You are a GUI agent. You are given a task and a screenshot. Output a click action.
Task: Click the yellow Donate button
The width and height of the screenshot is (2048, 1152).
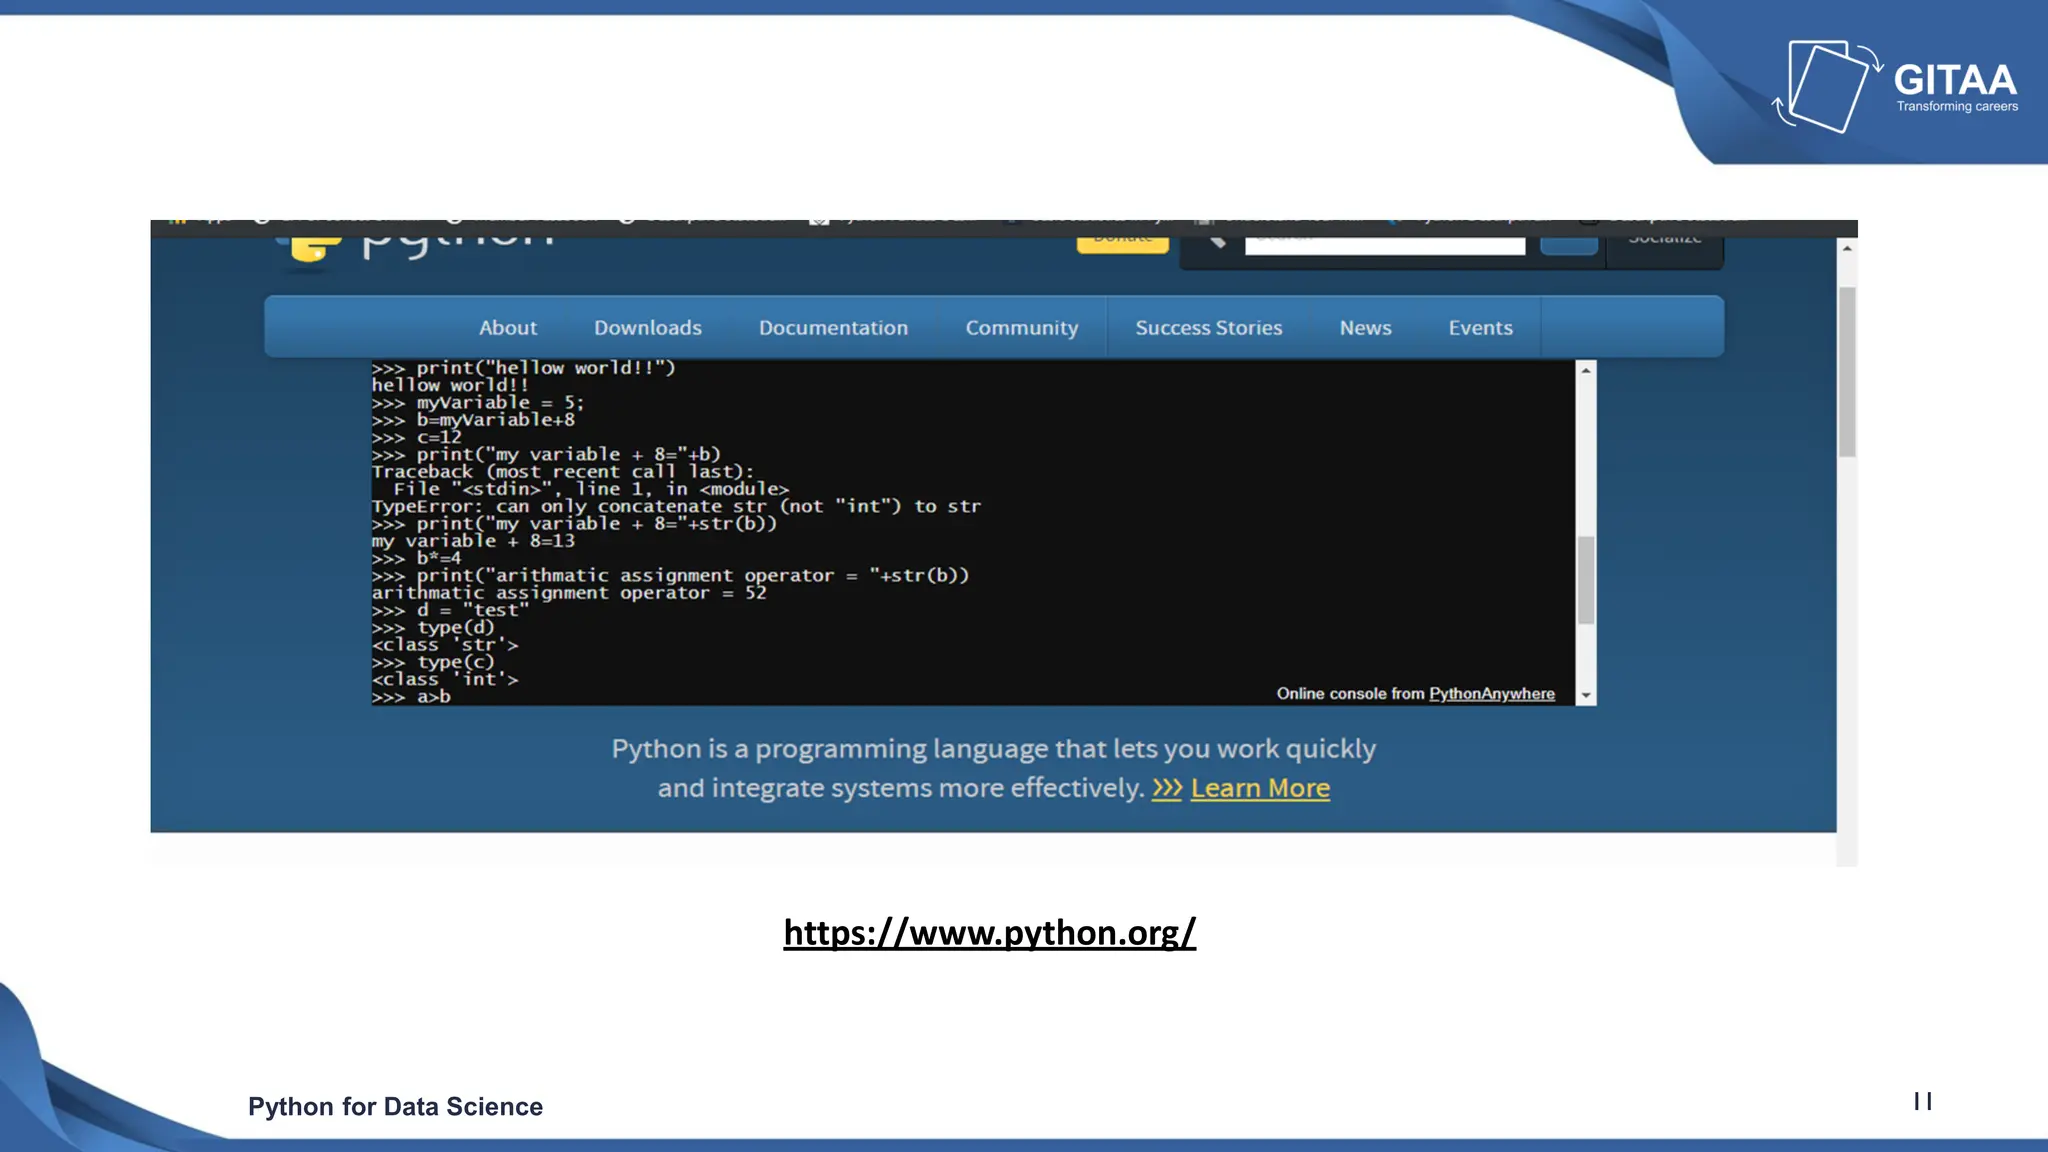point(1122,243)
